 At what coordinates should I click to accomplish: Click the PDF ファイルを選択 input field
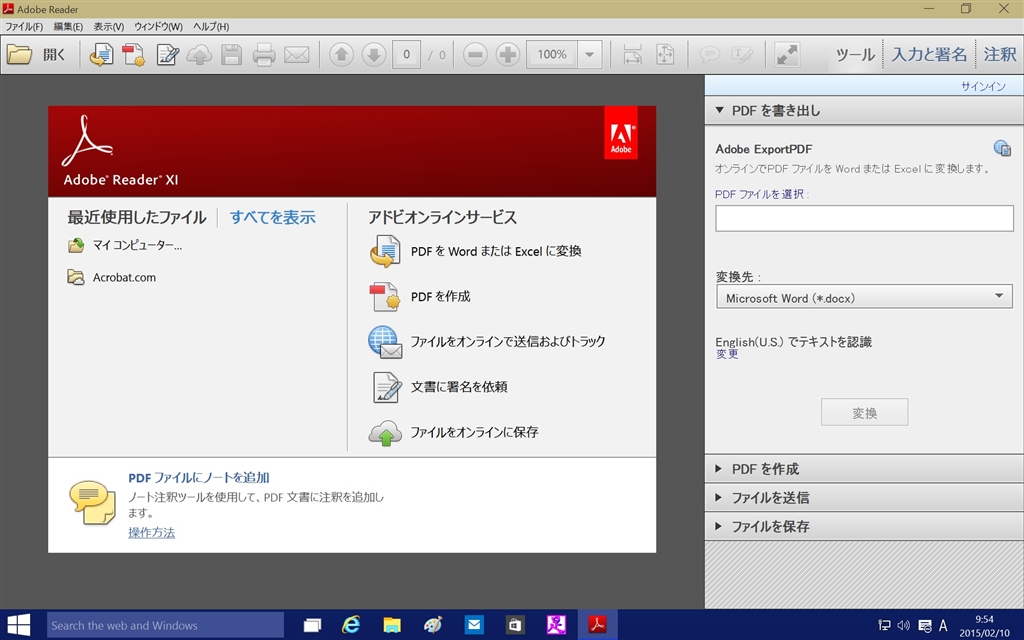tap(864, 218)
